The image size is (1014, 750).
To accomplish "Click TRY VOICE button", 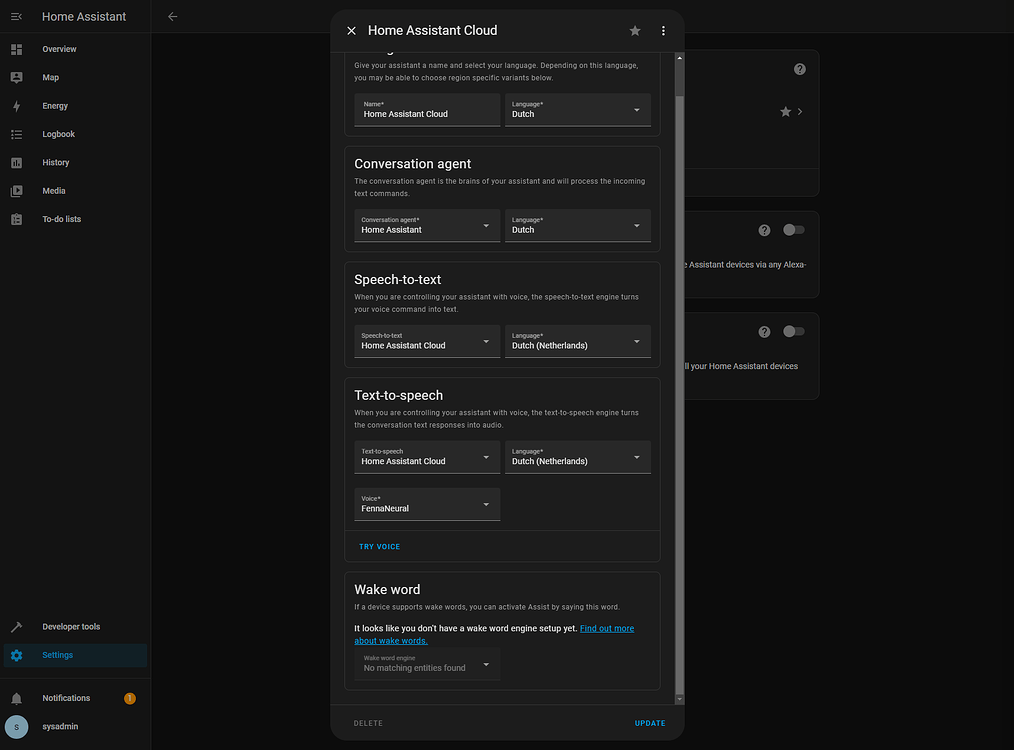I will tap(380, 547).
